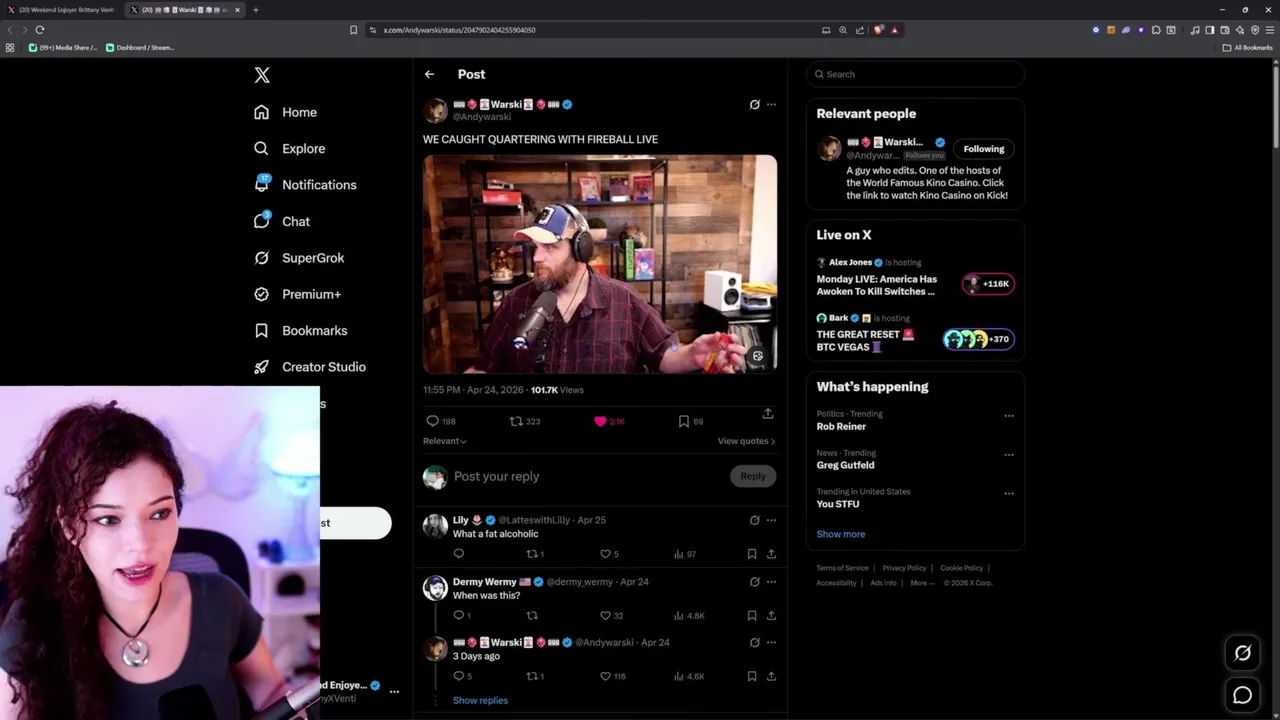Open more options on main post
Viewport: 1280px width, 720px height.
coord(771,104)
